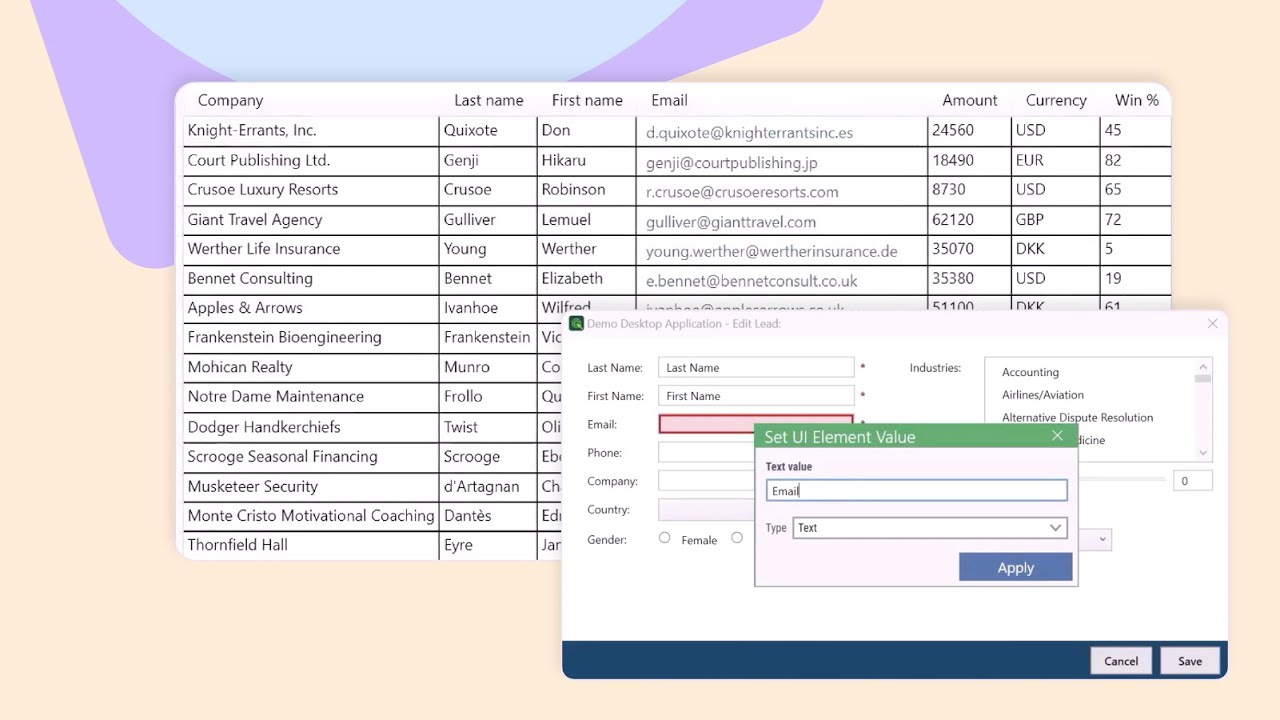Select Airlines/Aviation in the Industries list
The width and height of the screenshot is (1280, 720).
[1043, 395]
